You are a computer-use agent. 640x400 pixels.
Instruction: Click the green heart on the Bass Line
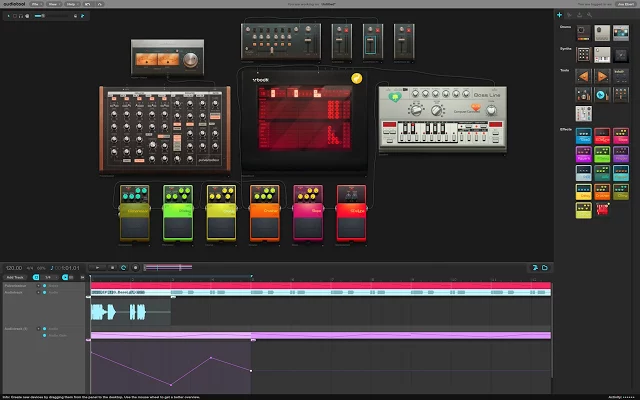[395, 98]
